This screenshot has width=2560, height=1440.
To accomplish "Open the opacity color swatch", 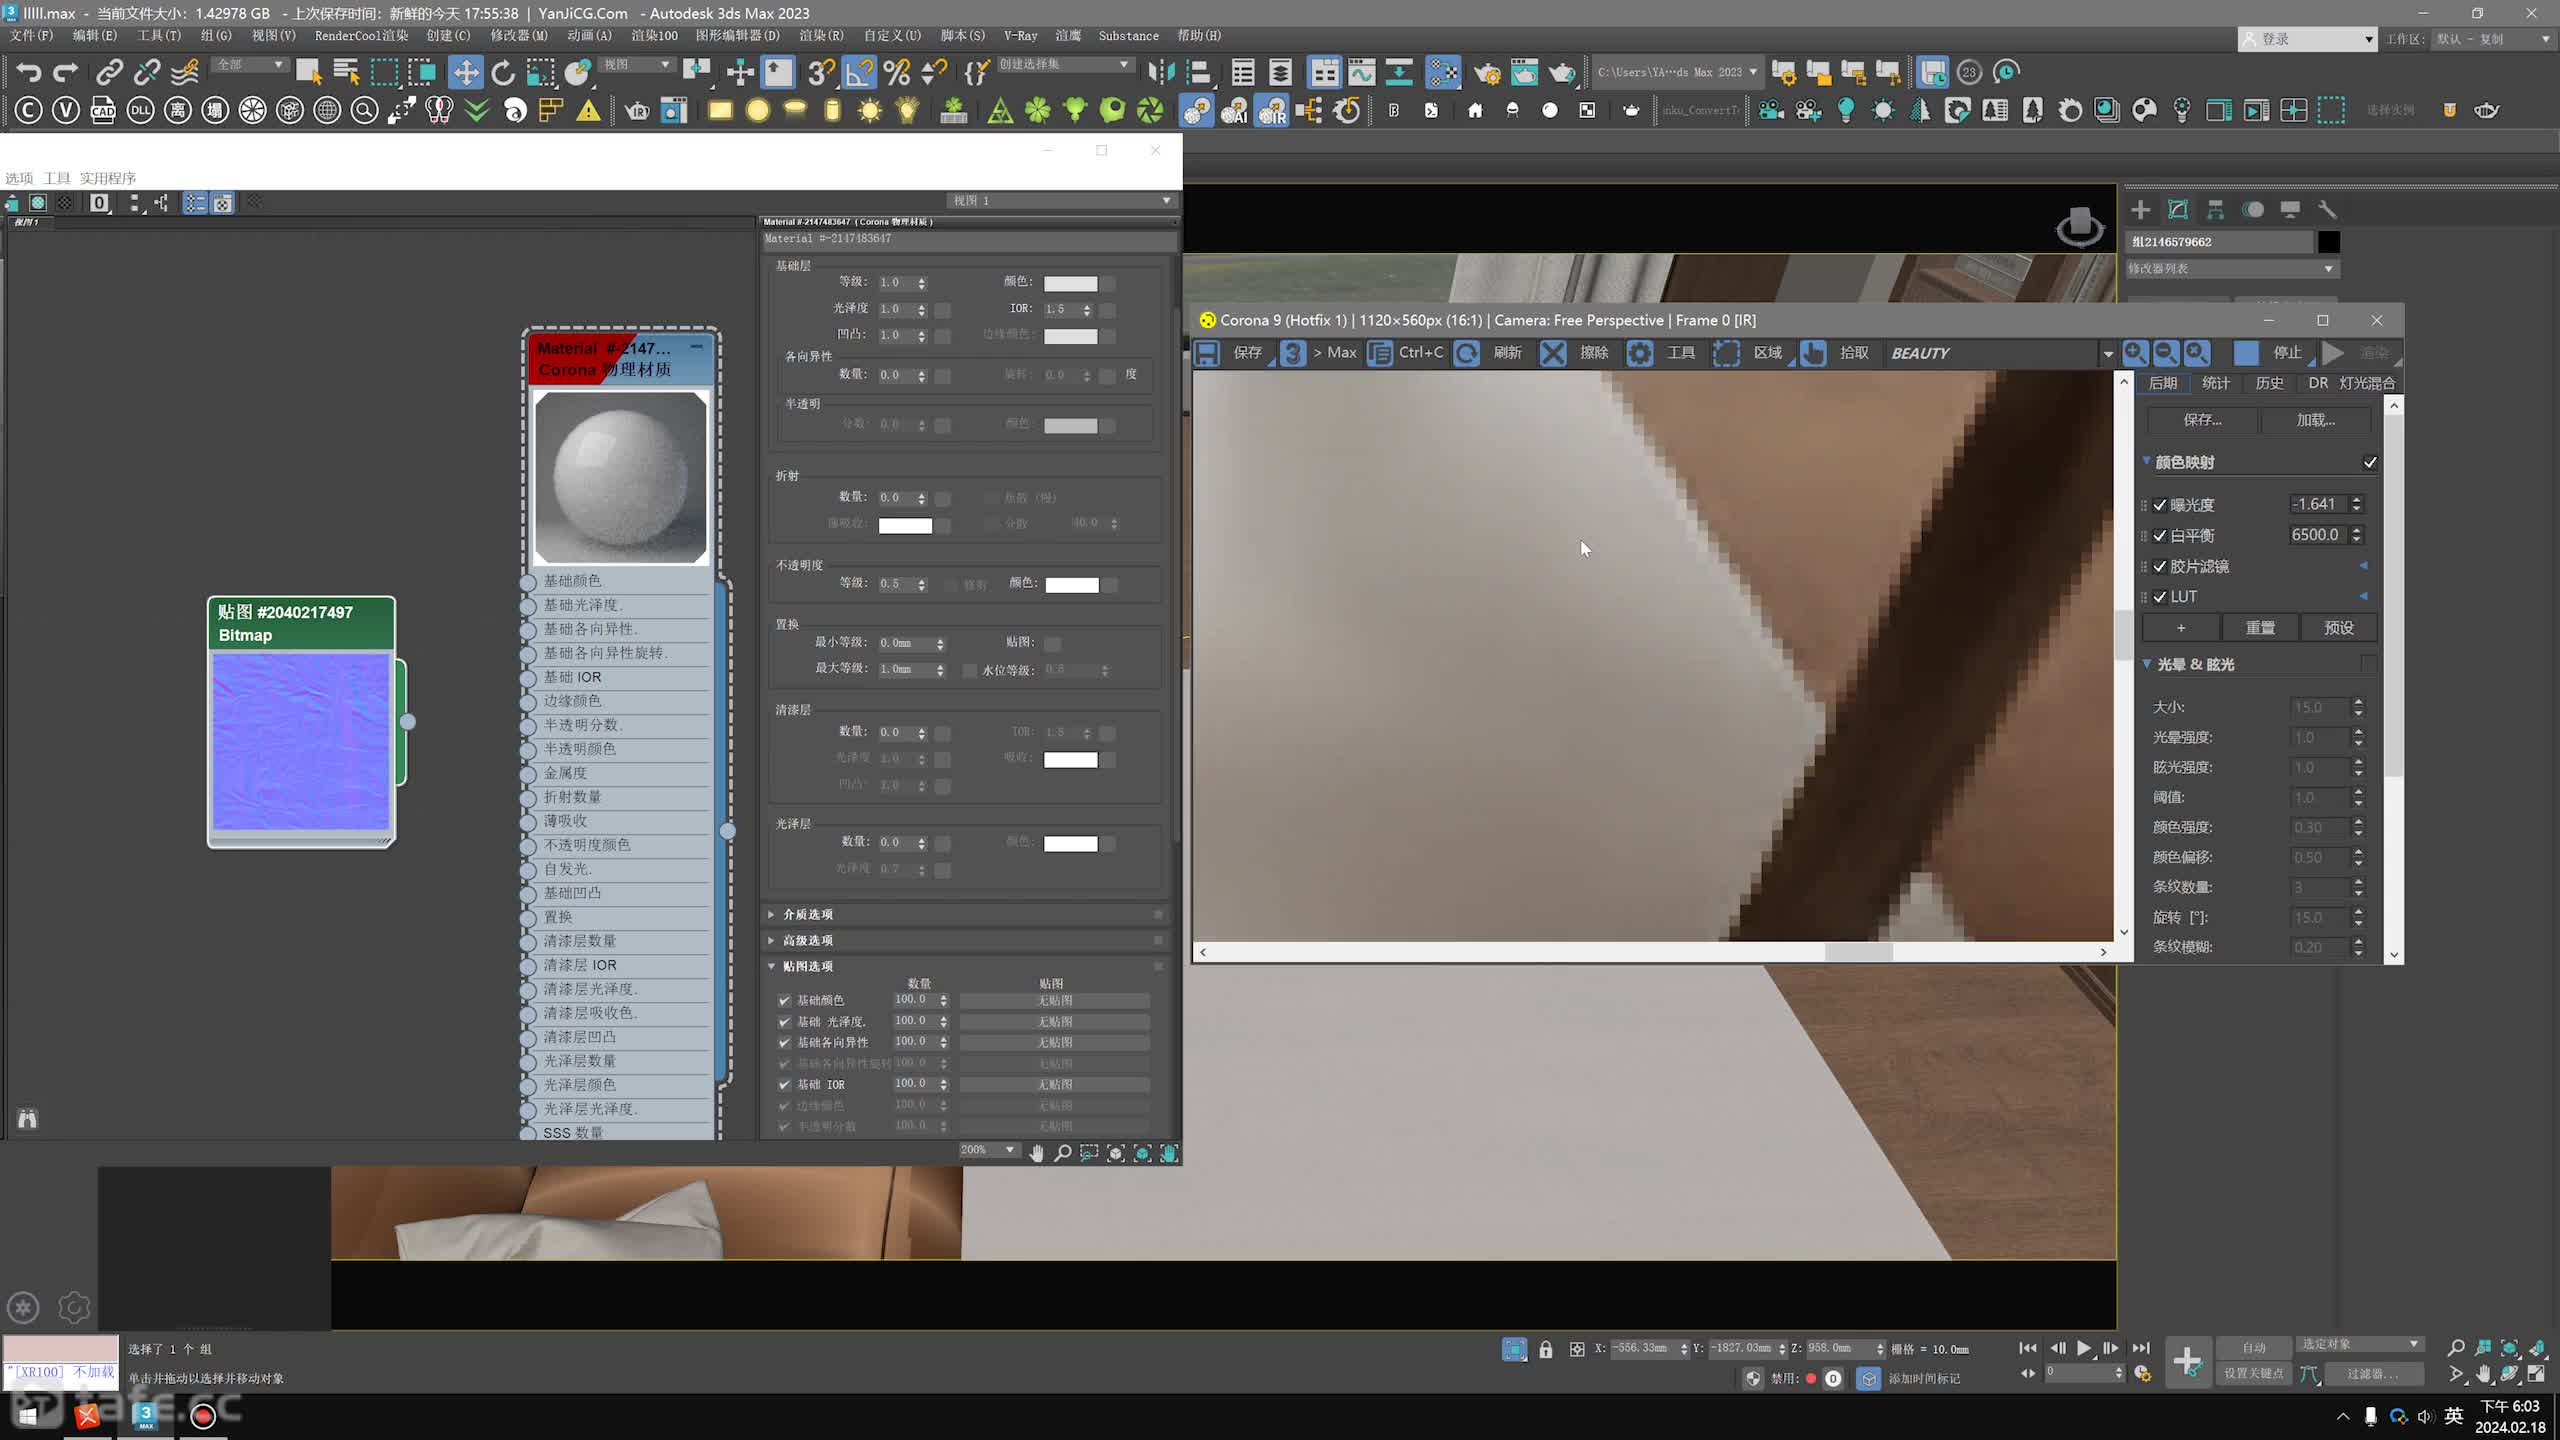I will point(1071,585).
